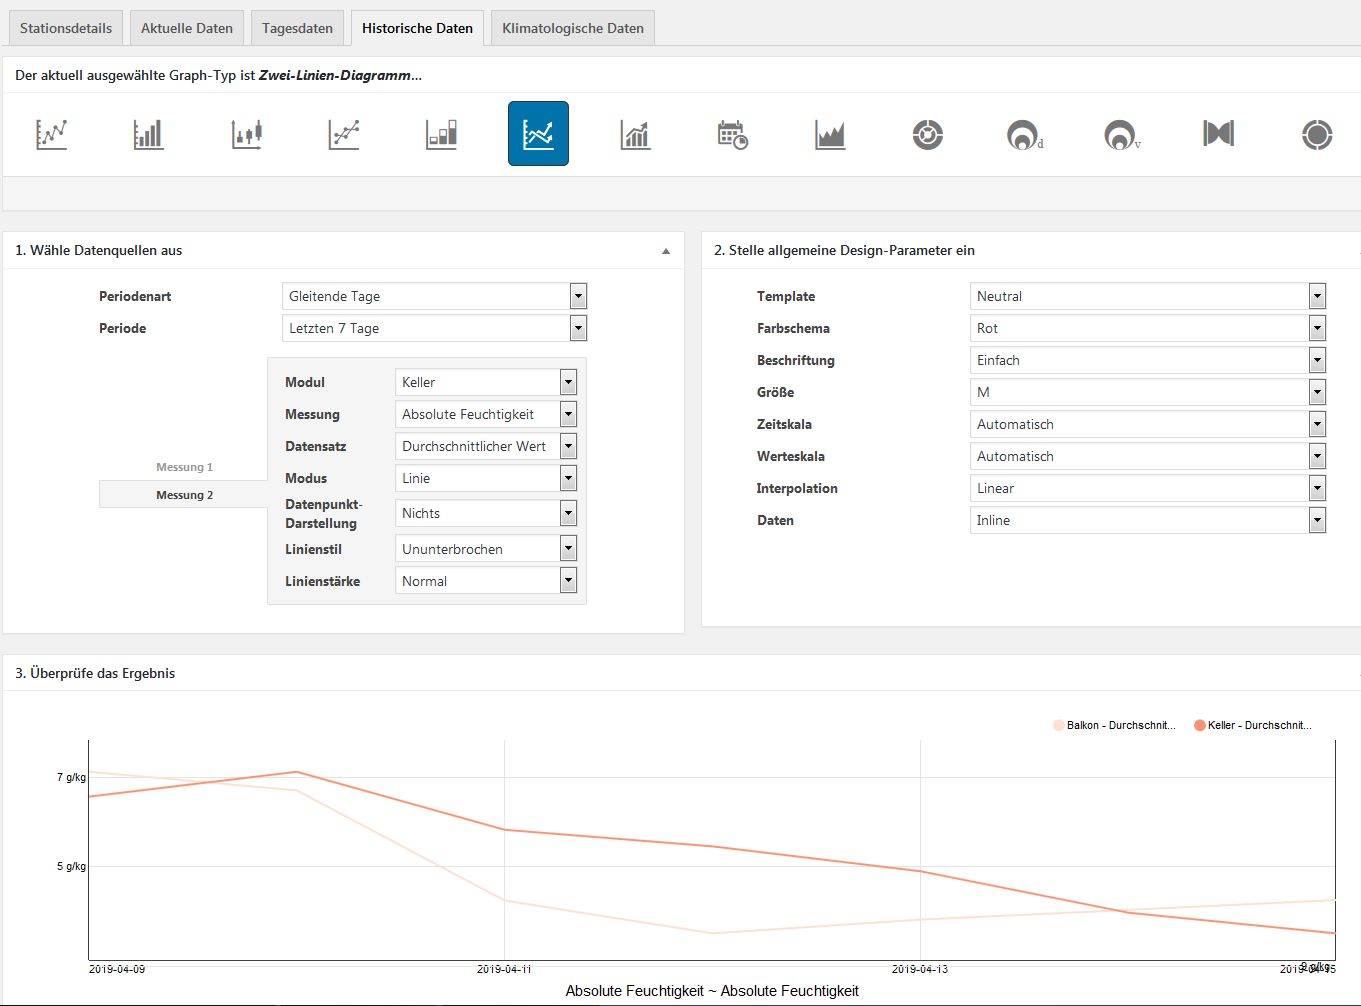Viewport: 1361px width, 1006px height.
Task: Open the Linienstil dropdown showing Ununterbrochen
Action: (x=486, y=549)
